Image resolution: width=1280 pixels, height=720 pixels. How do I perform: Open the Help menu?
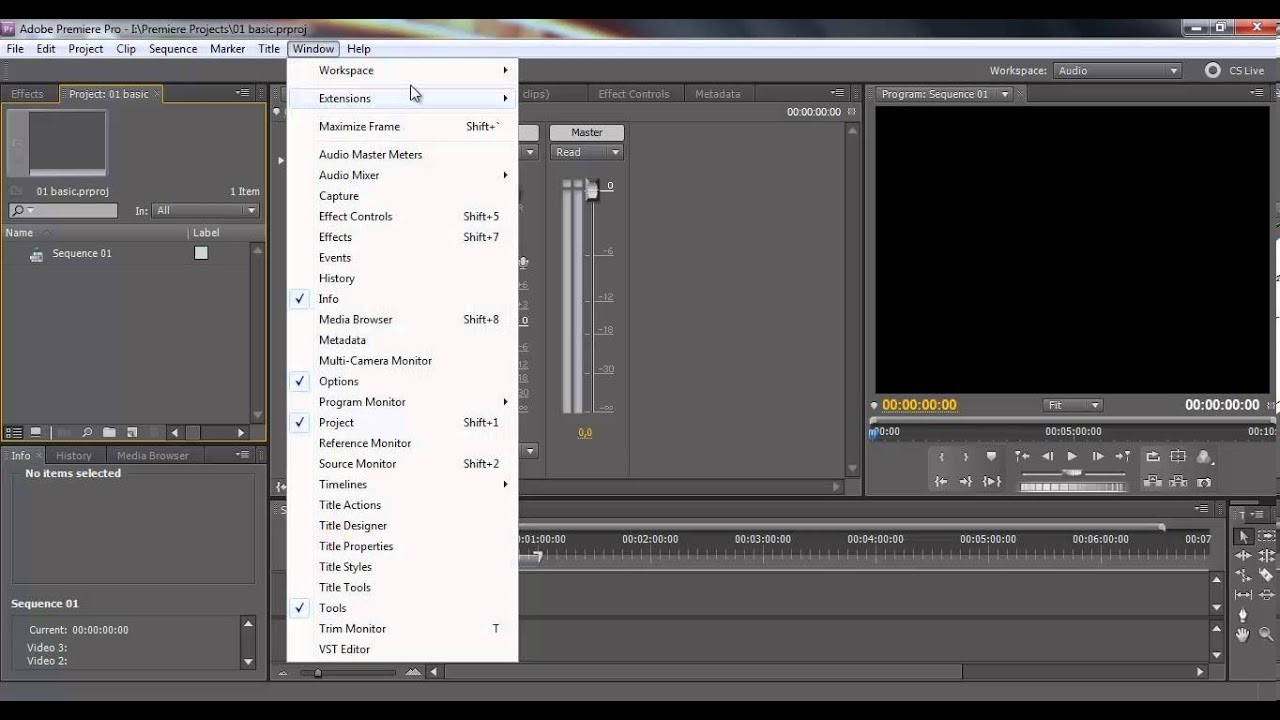358,48
